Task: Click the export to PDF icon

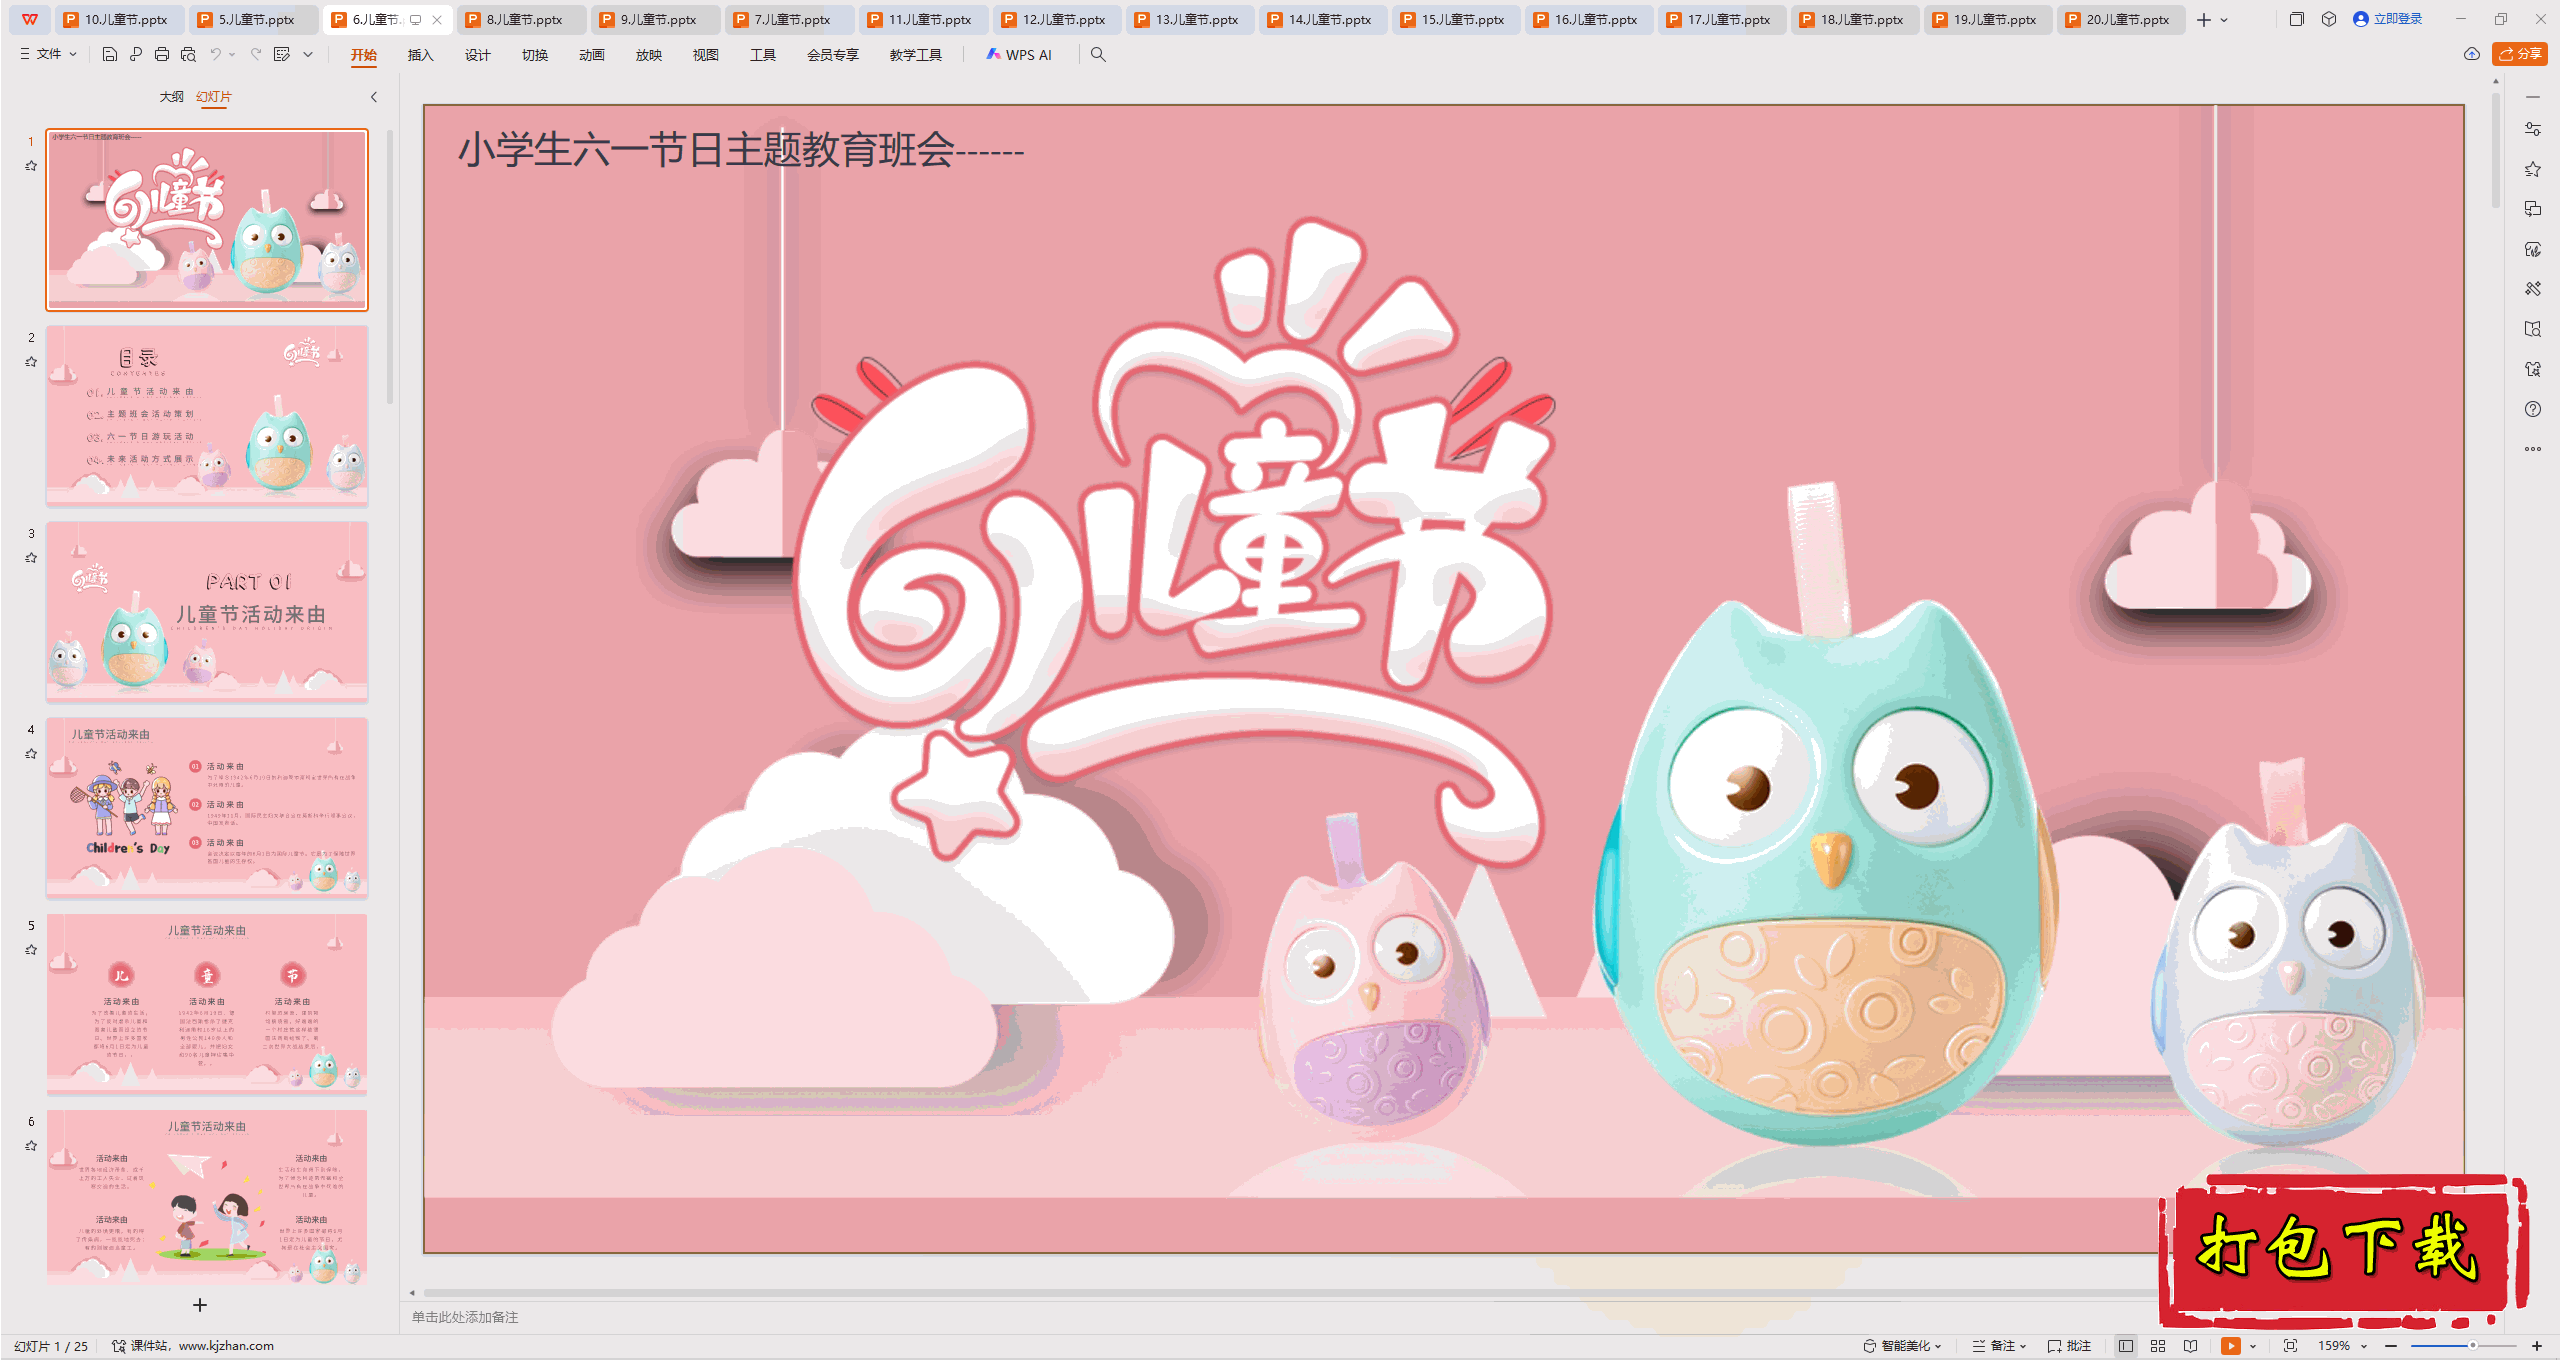Action: 136,54
